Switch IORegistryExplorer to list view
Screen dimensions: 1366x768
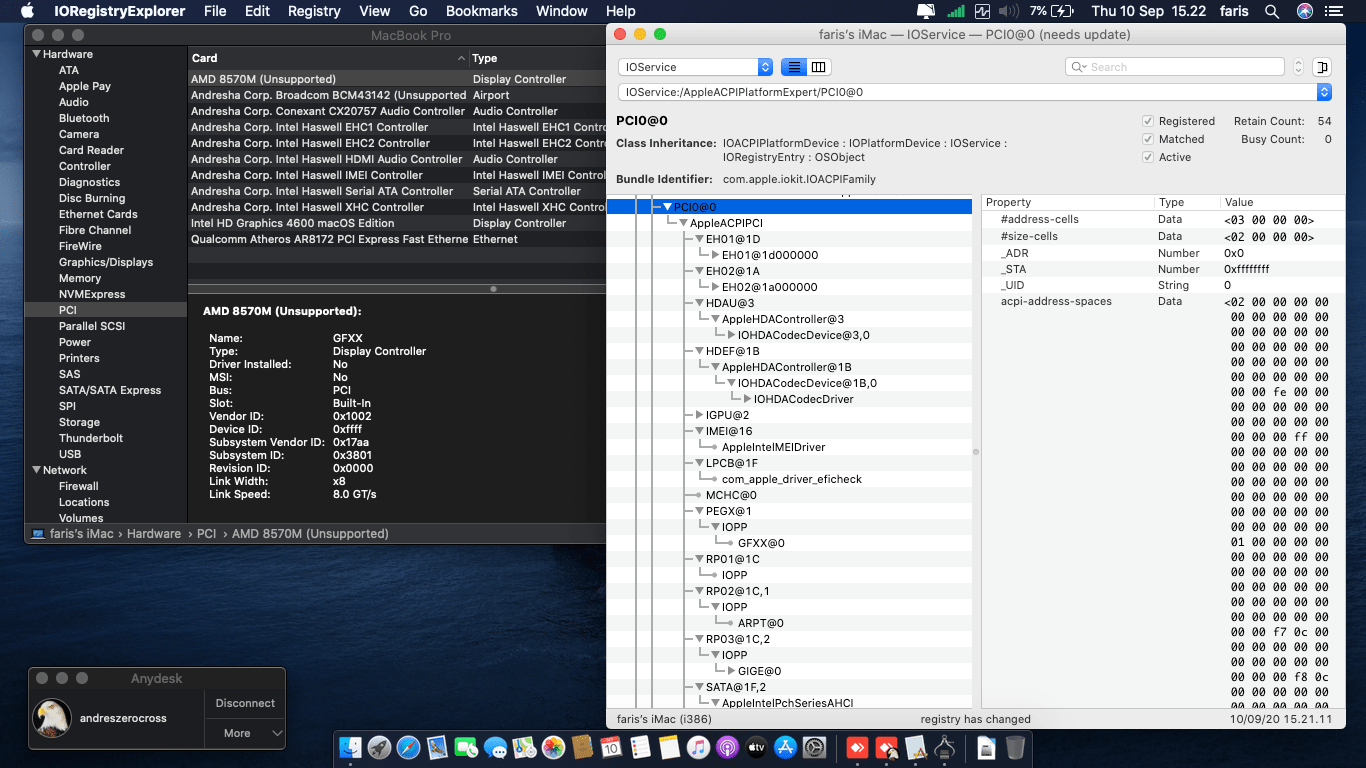[x=794, y=67]
